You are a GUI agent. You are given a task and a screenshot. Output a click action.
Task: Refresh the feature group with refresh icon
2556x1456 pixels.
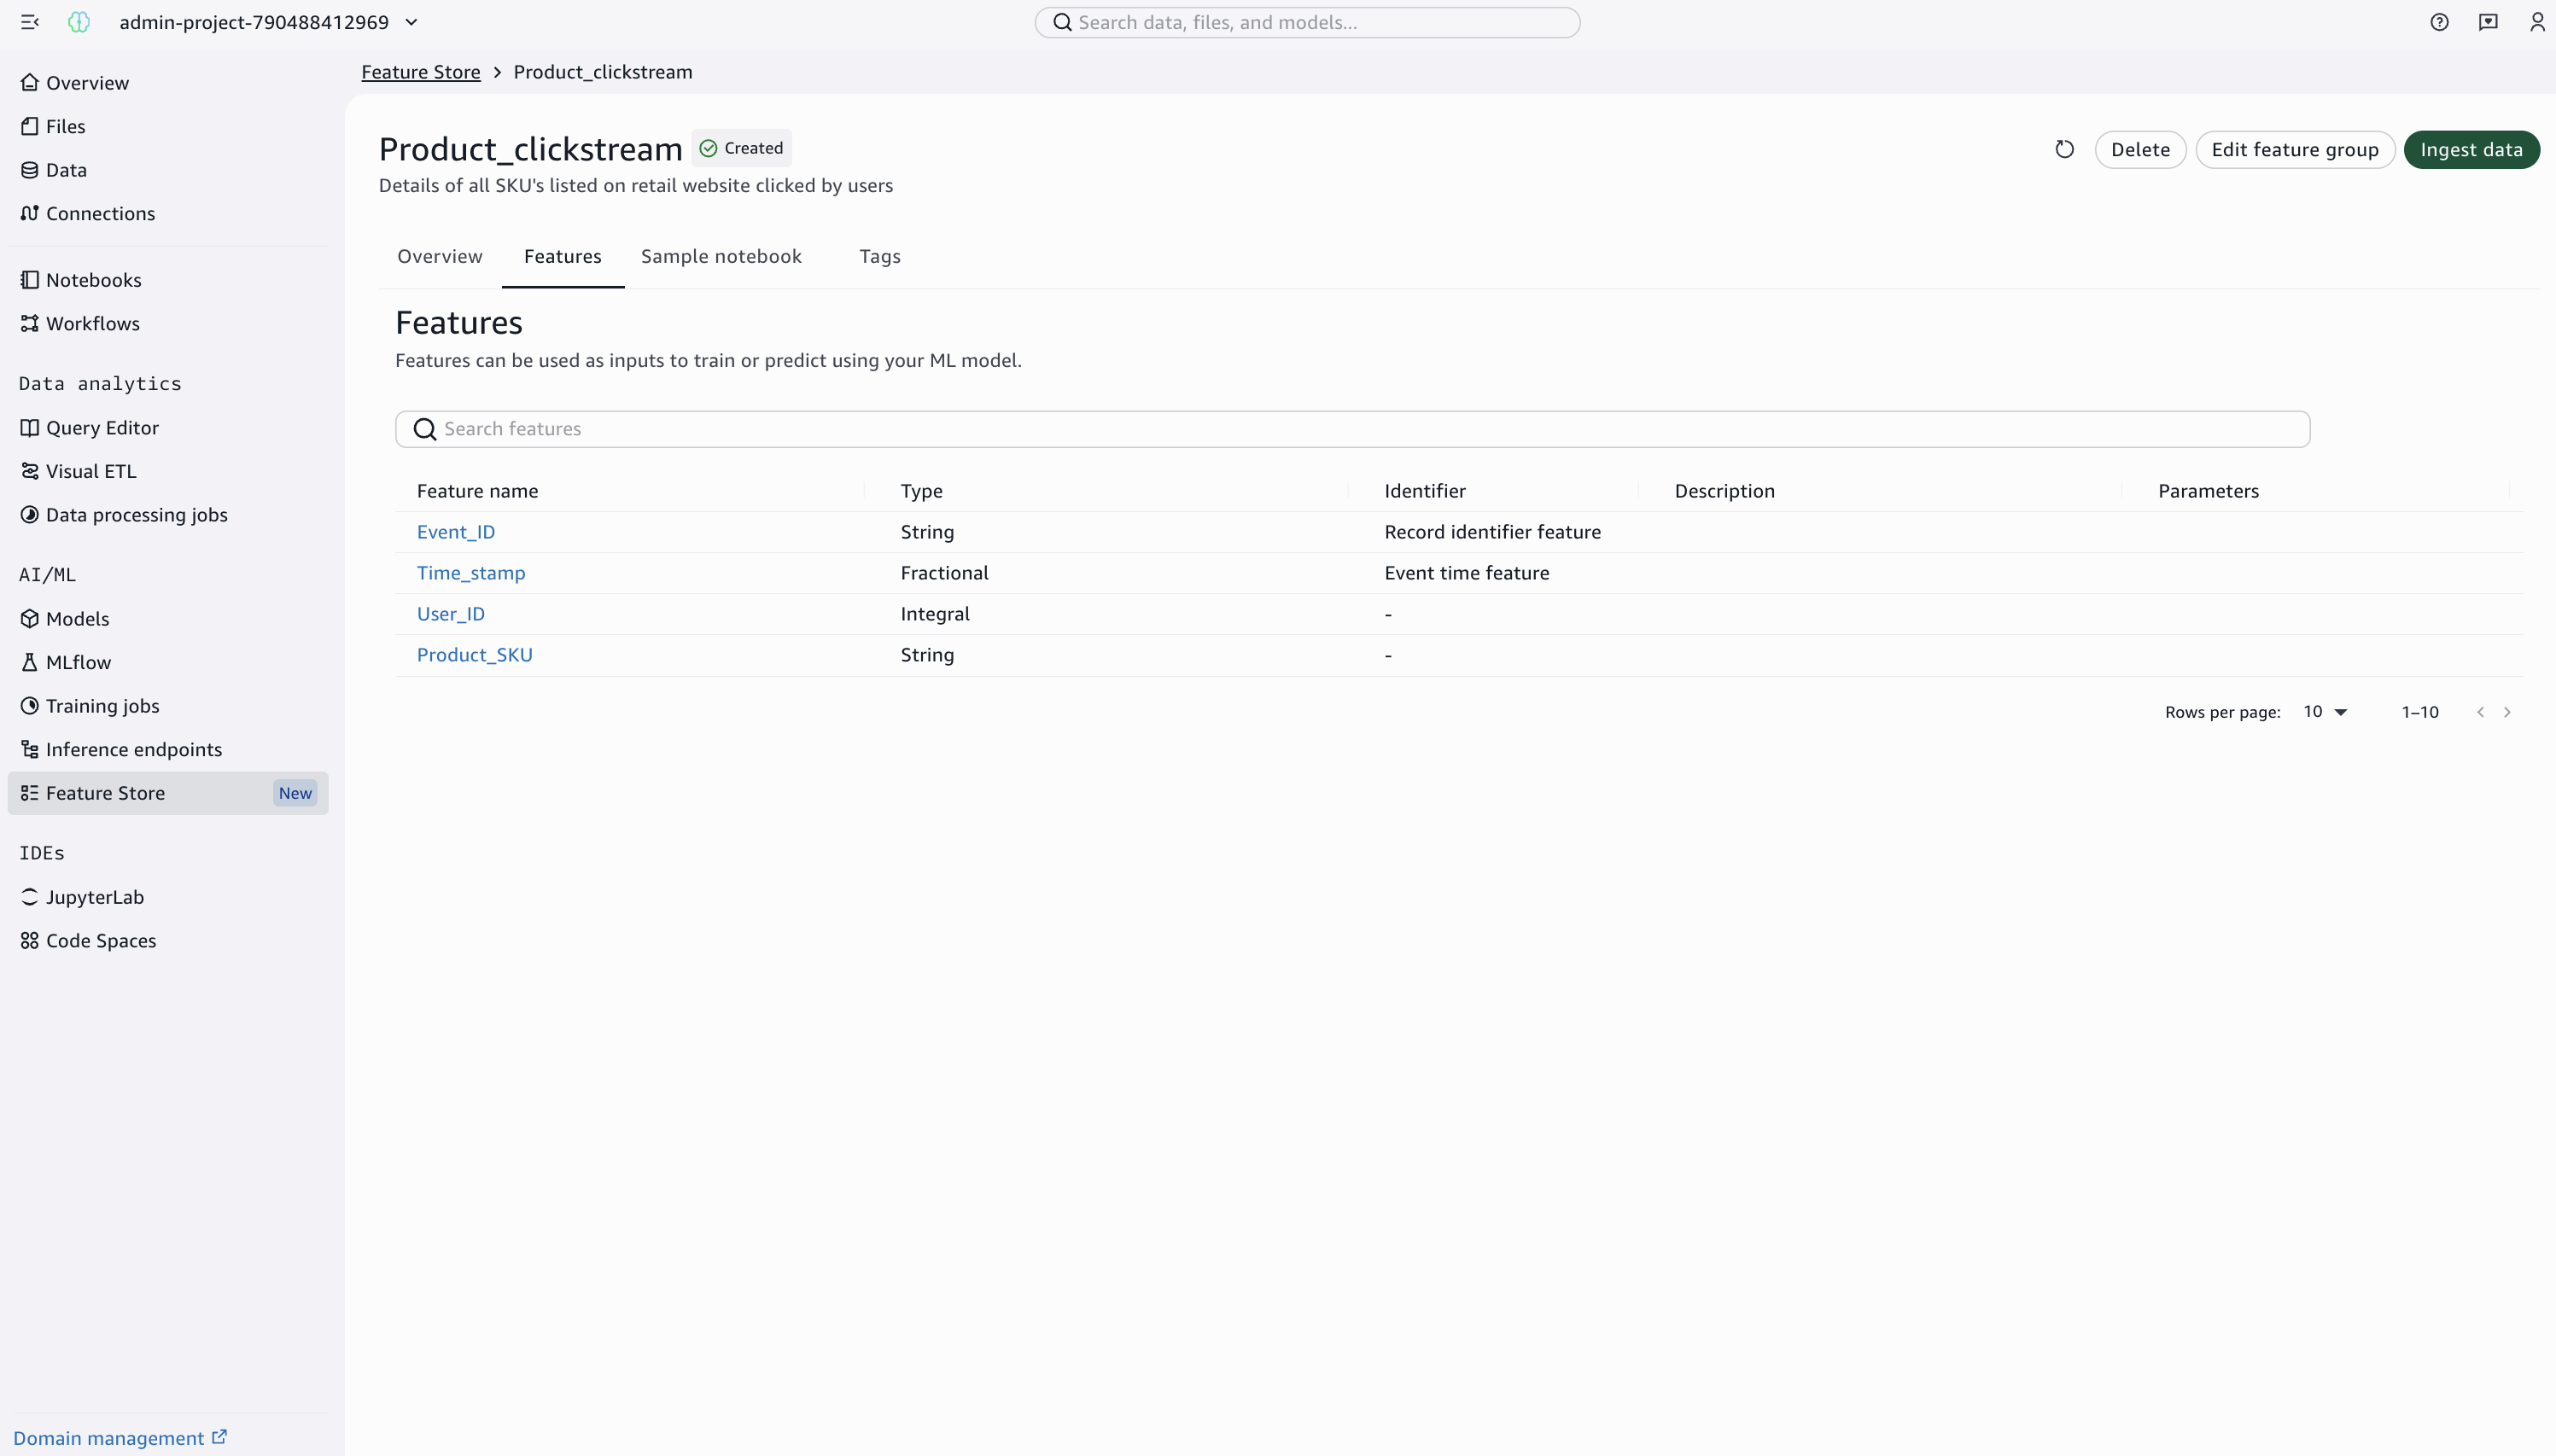(2064, 150)
